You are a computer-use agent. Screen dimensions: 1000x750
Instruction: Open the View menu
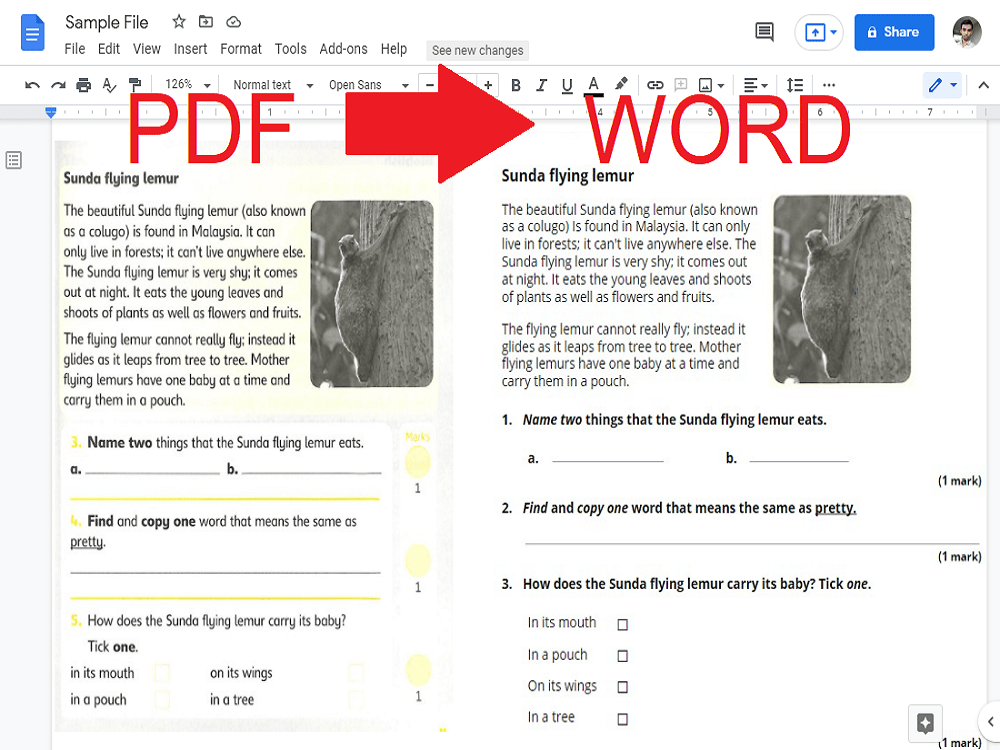[147, 49]
